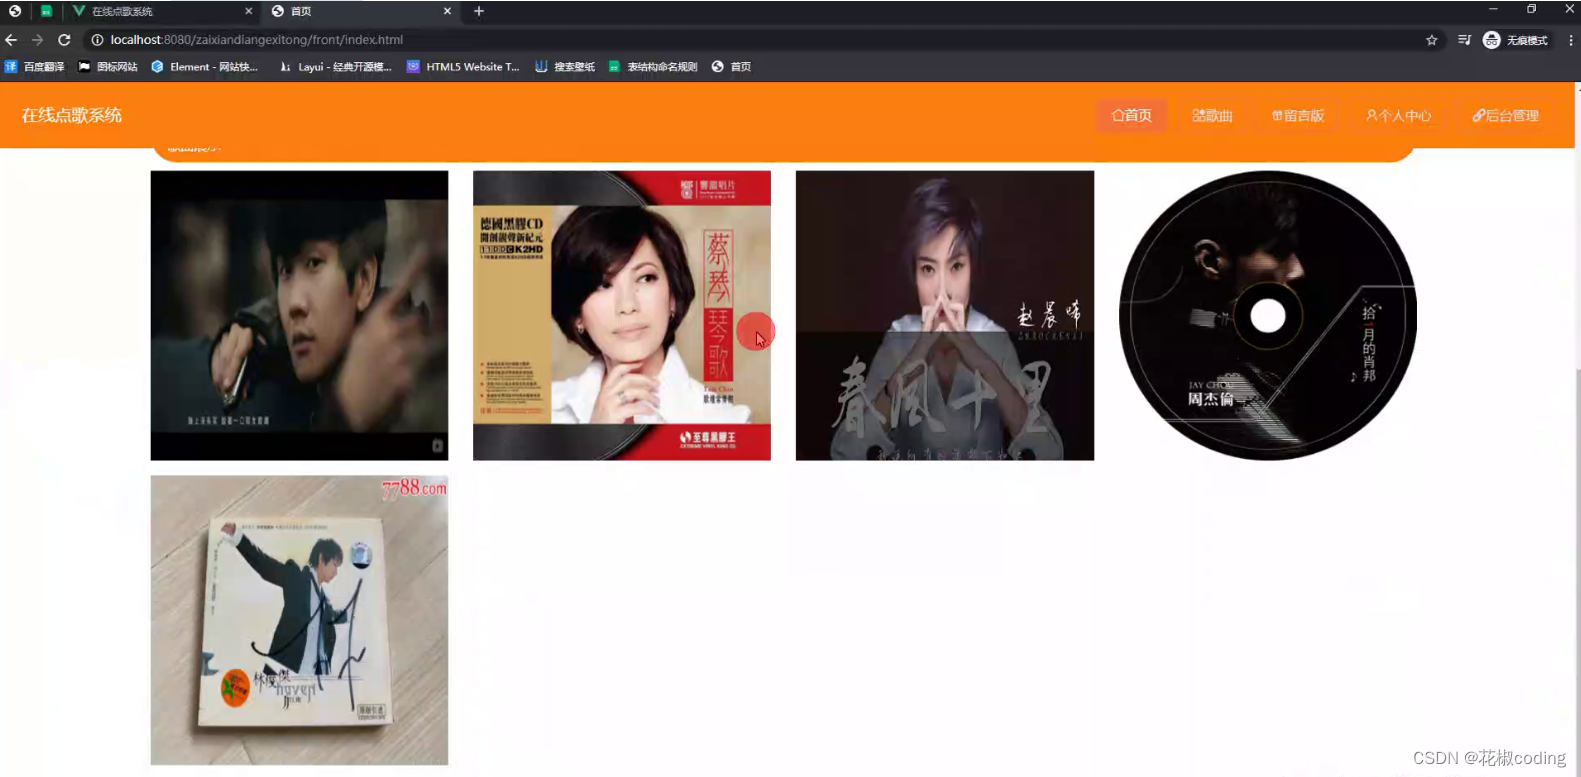Reload the current page
Image resolution: width=1581 pixels, height=777 pixels.
pos(64,40)
